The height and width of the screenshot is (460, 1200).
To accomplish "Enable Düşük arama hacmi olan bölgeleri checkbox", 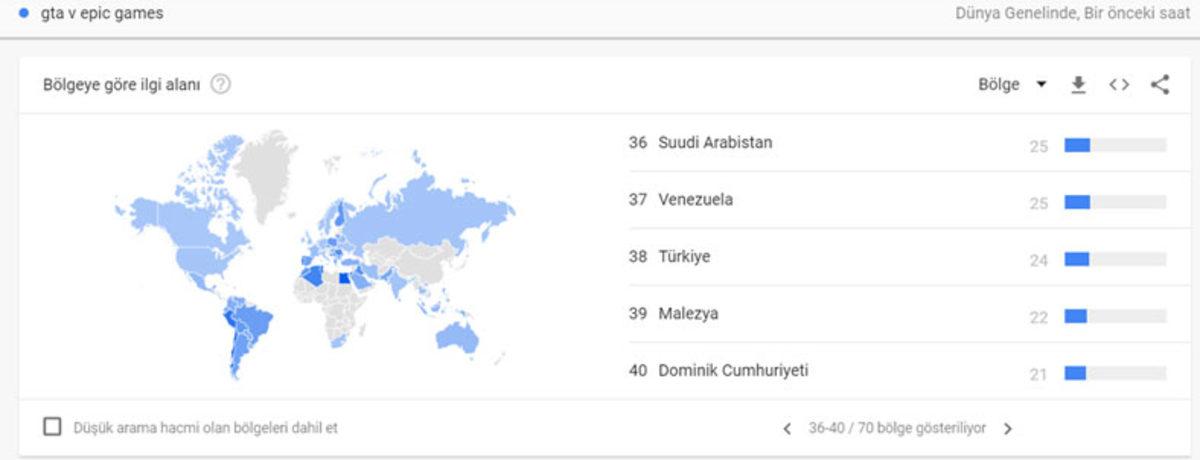I will (x=53, y=427).
